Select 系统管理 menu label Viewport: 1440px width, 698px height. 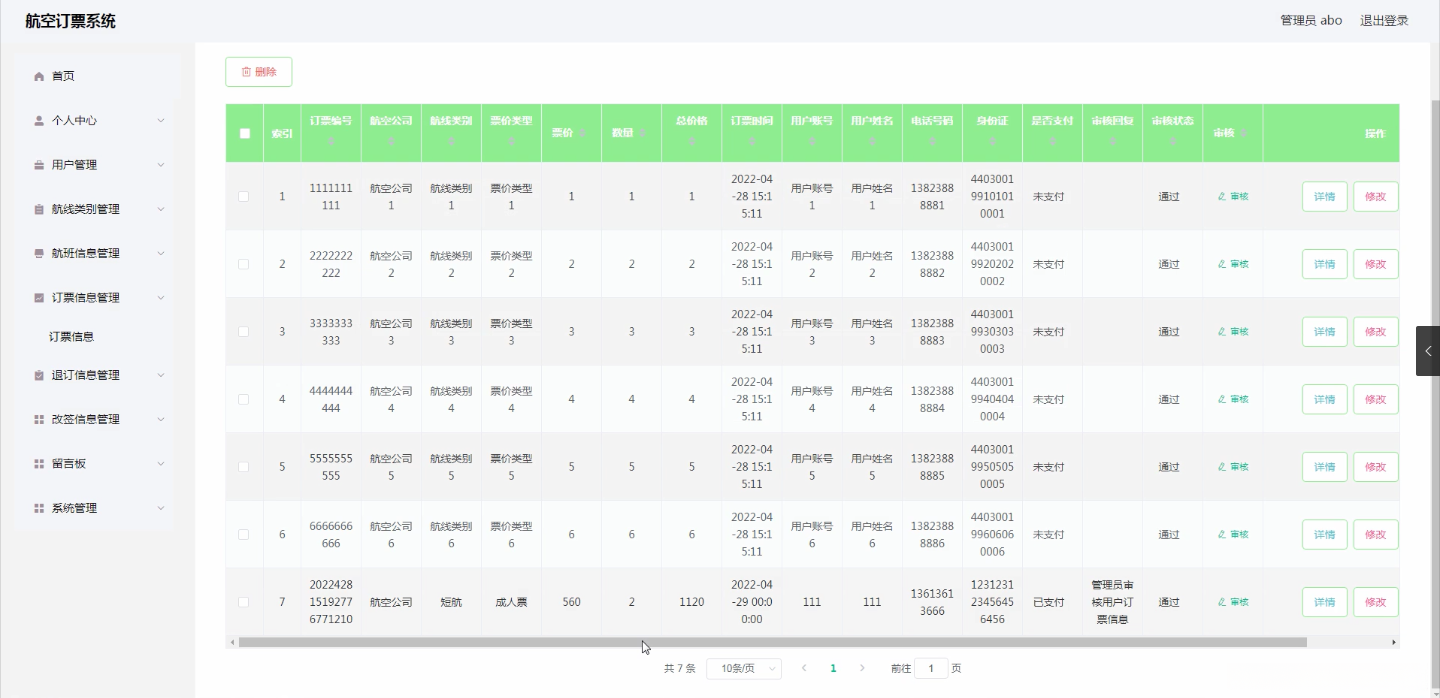point(75,508)
